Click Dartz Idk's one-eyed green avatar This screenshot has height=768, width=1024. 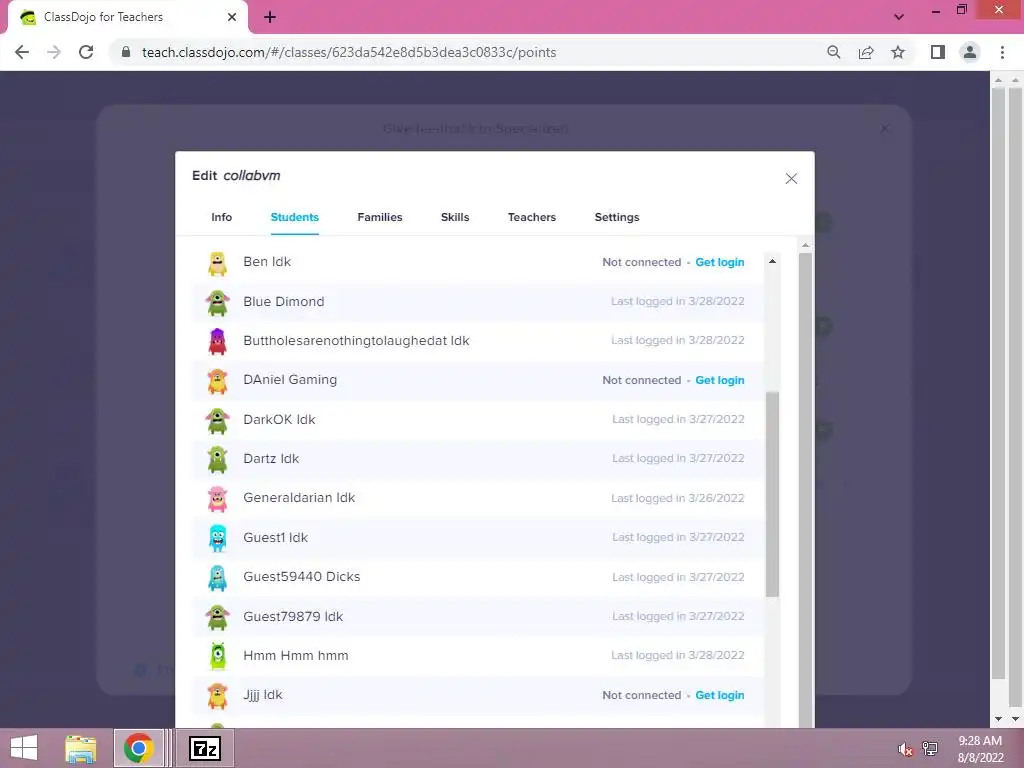217,460
